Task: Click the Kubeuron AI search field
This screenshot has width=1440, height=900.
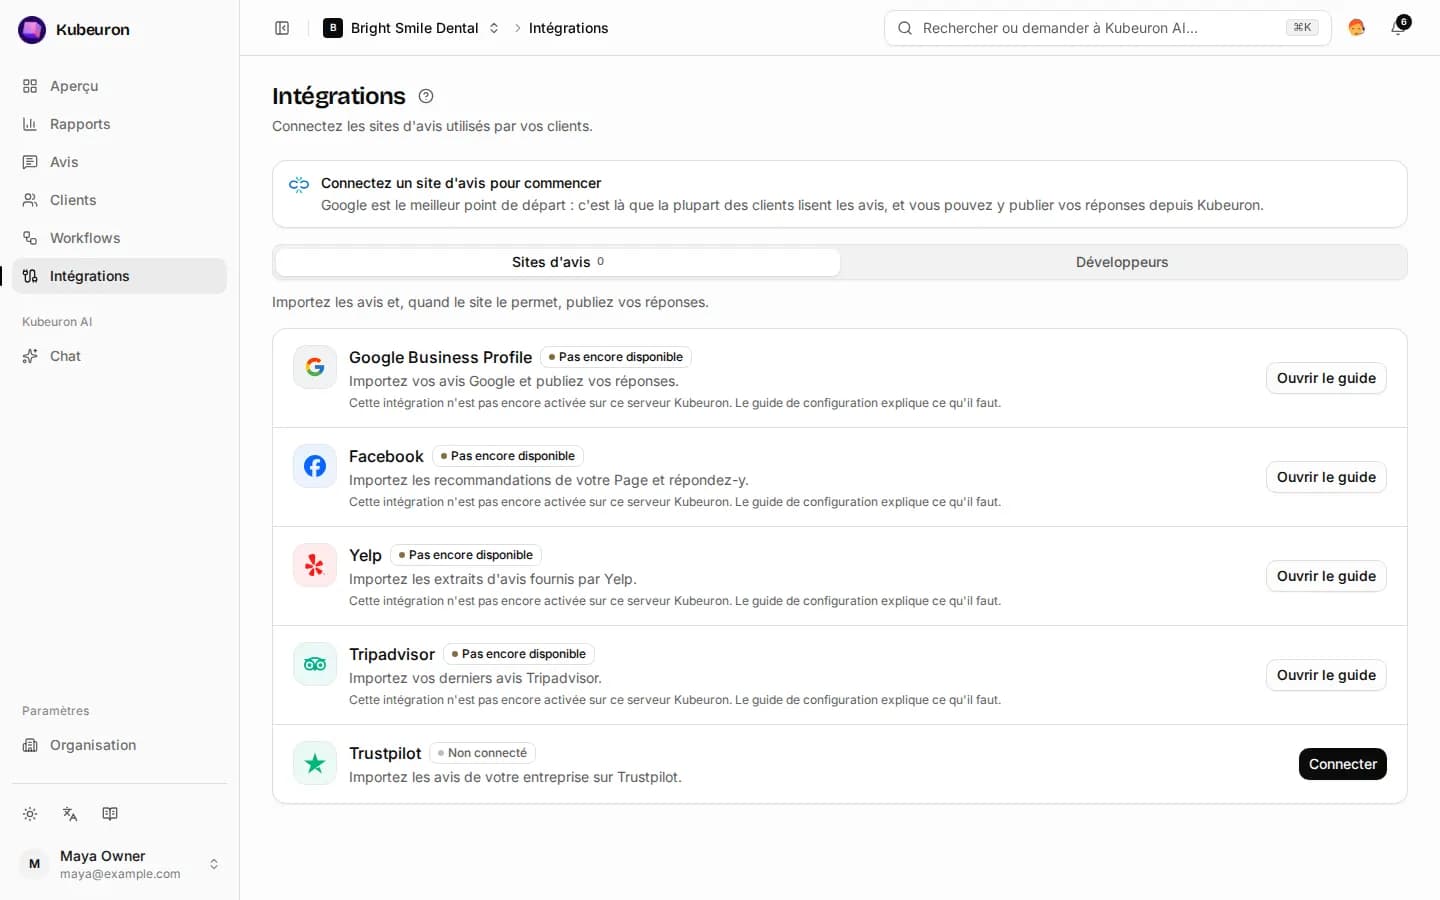Action: (x=1108, y=28)
